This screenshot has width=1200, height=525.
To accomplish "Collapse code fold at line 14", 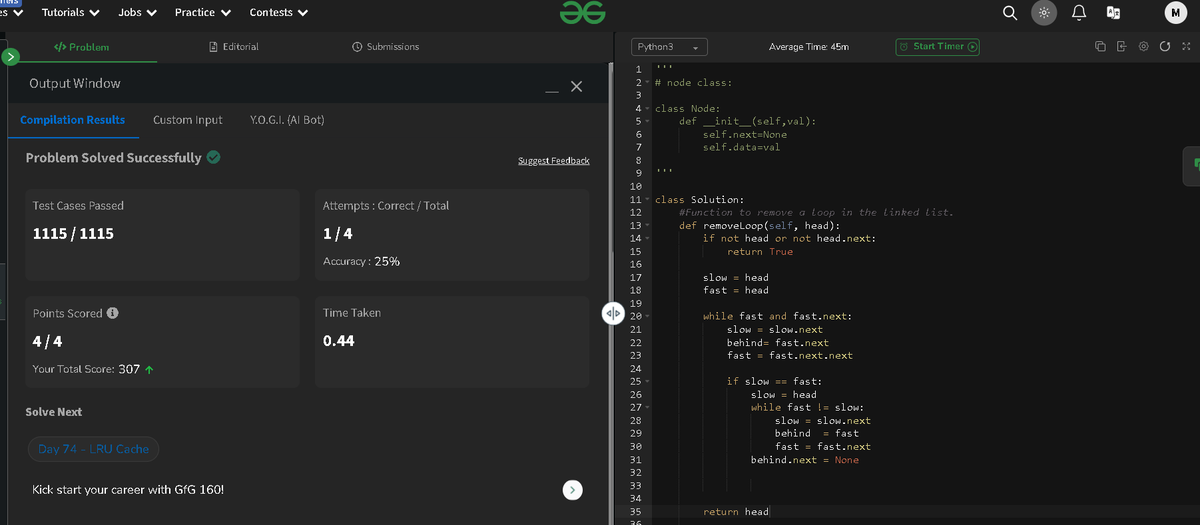I will click(x=647, y=239).
